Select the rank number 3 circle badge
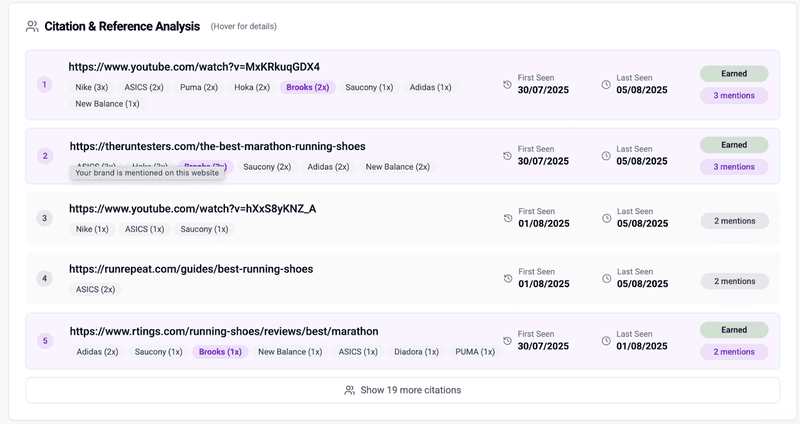The image size is (800, 424). click(44, 218)
